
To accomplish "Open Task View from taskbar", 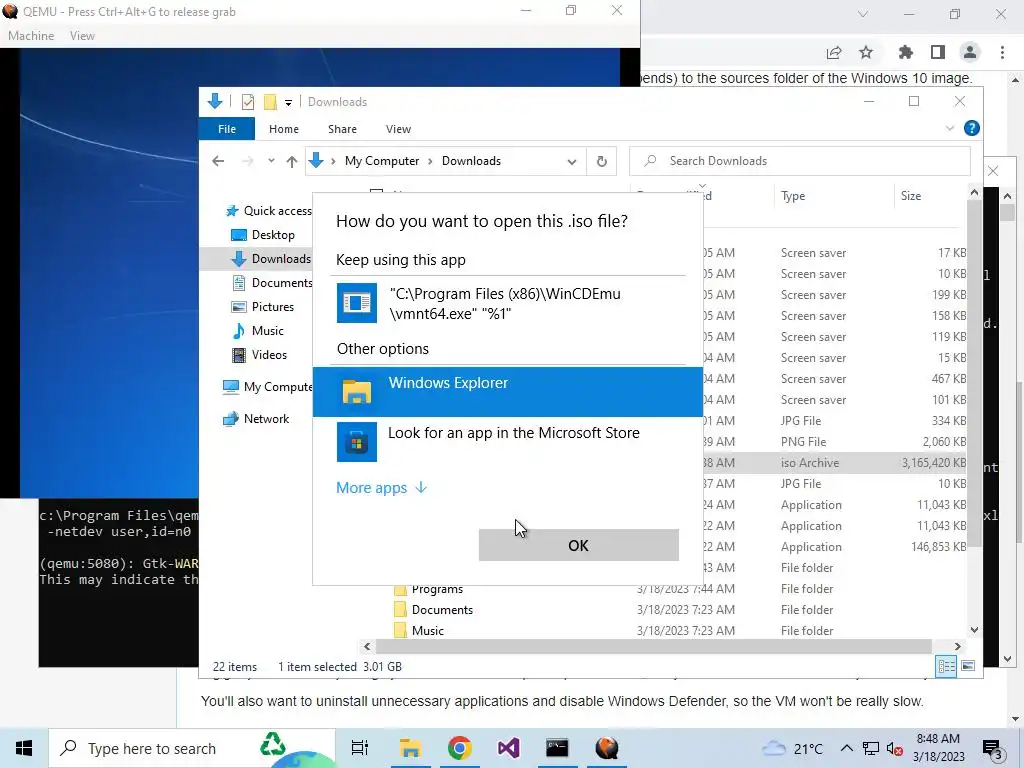I will click(x=360, y=748).
